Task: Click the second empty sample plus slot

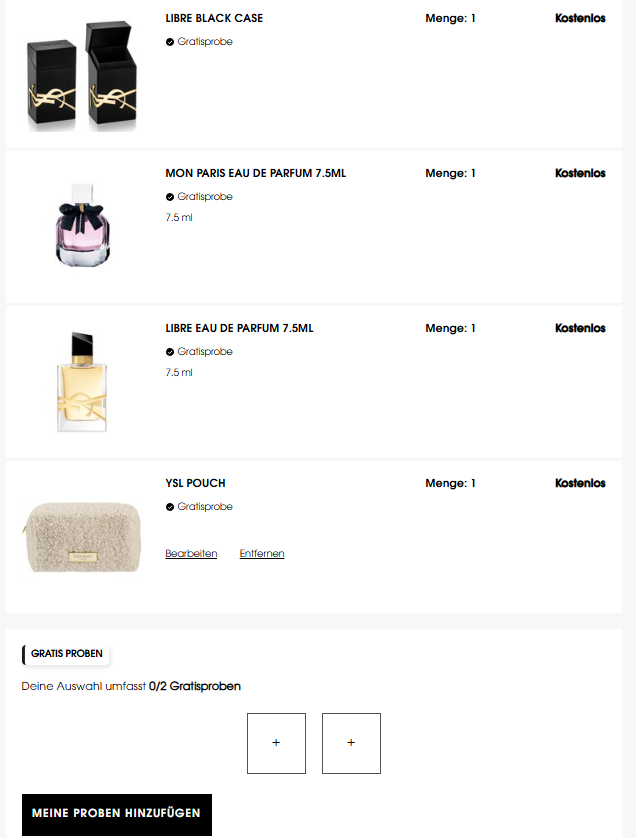Action: pyautogui.click(x=351, y=743)
